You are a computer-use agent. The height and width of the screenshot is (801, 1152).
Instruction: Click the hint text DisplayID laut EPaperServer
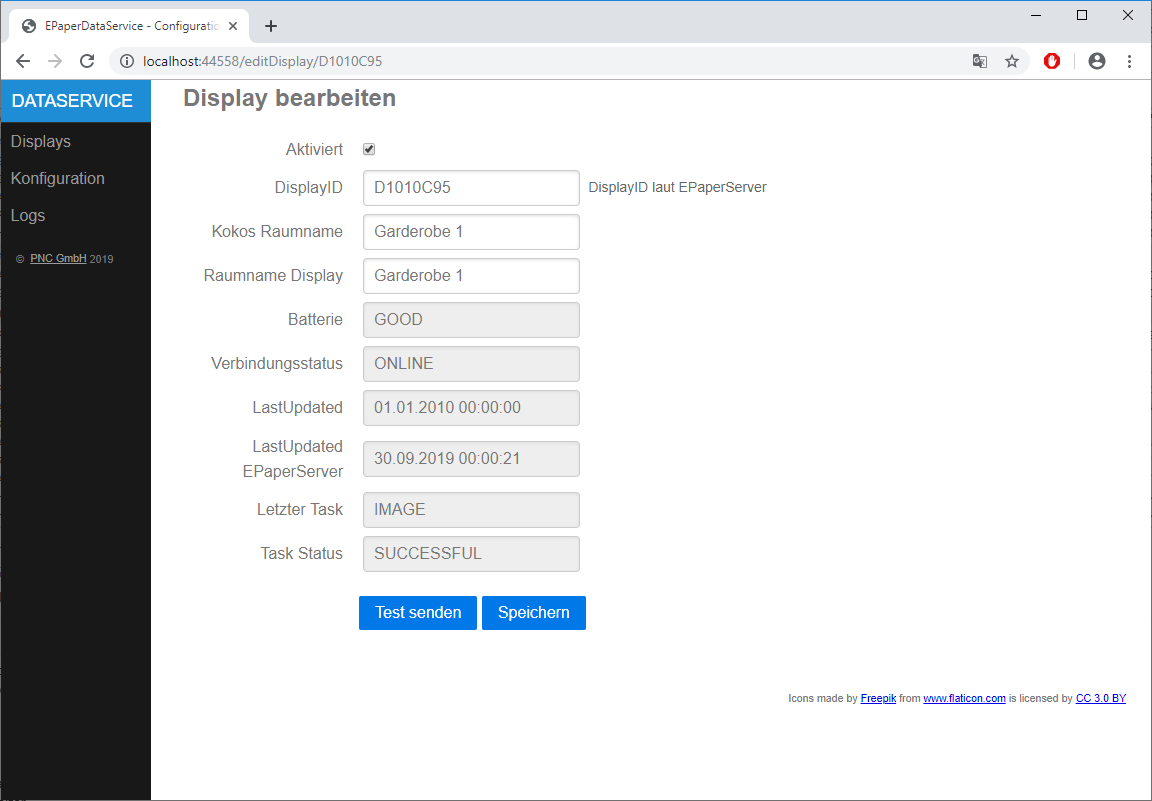(677, 187)
